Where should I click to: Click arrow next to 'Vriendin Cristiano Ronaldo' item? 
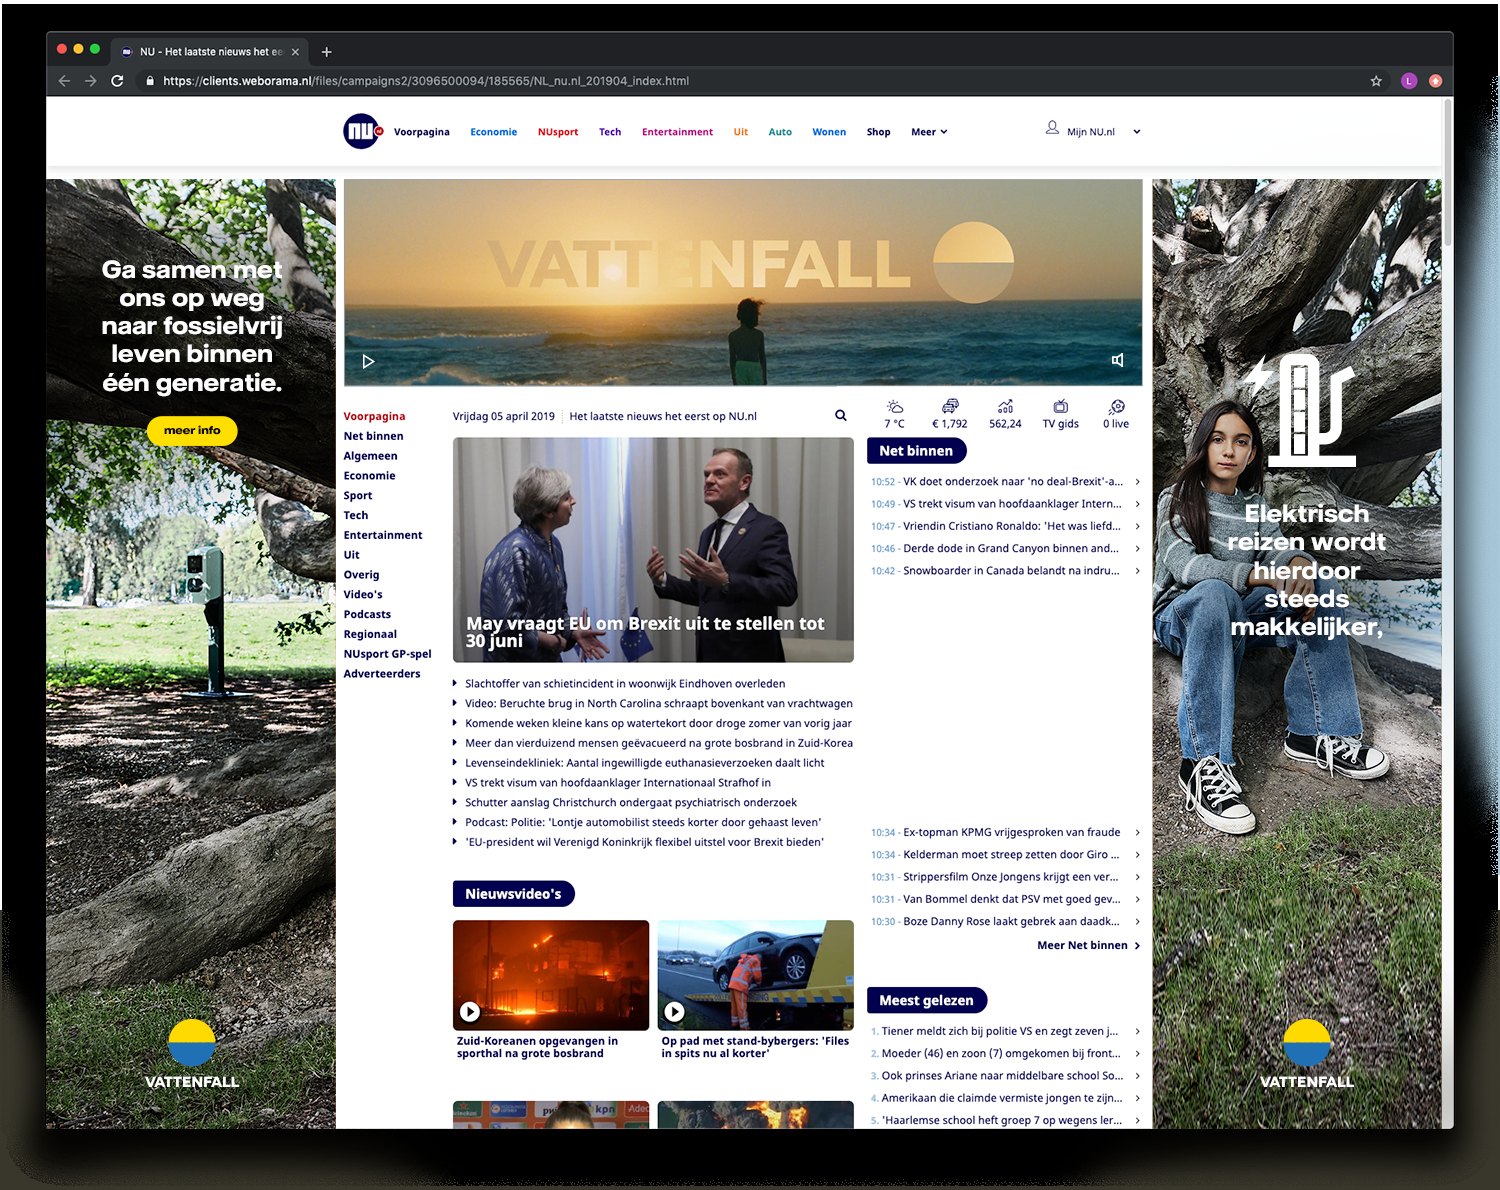click(1137, 526)
